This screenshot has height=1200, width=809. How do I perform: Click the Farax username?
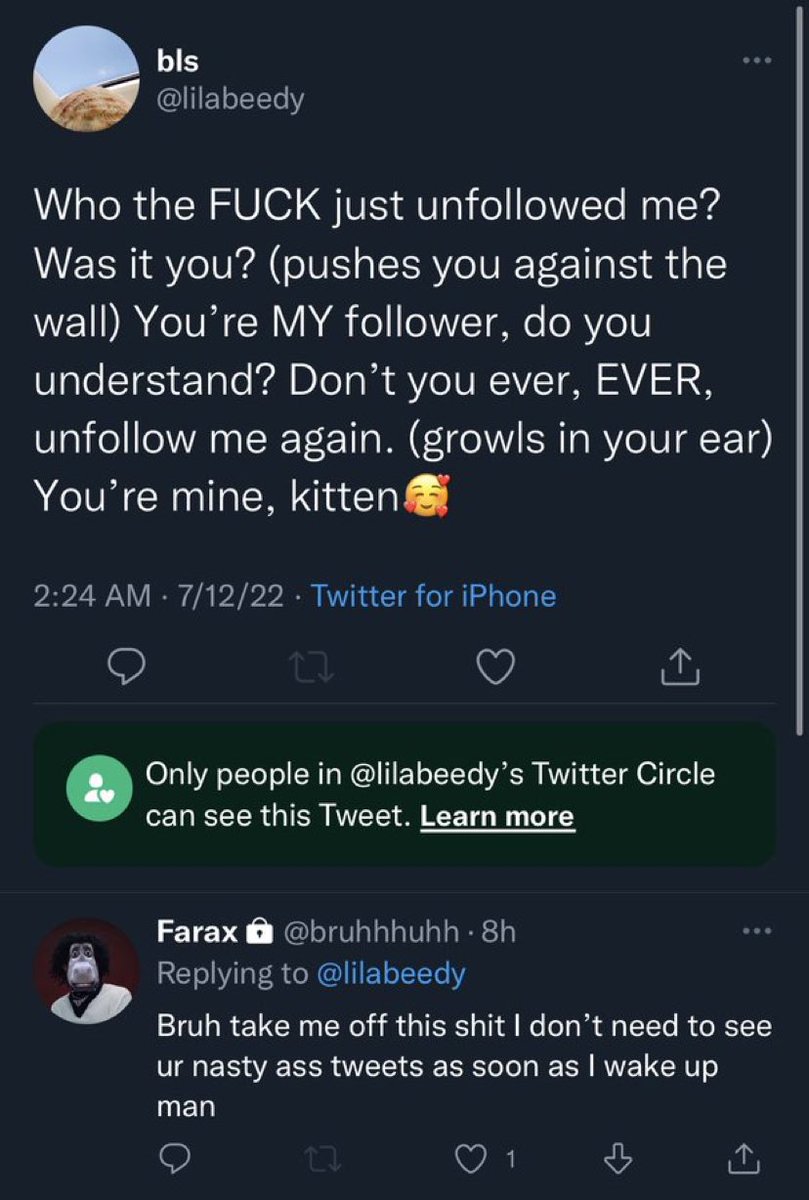pyautogui.click(x=197, y=932)
